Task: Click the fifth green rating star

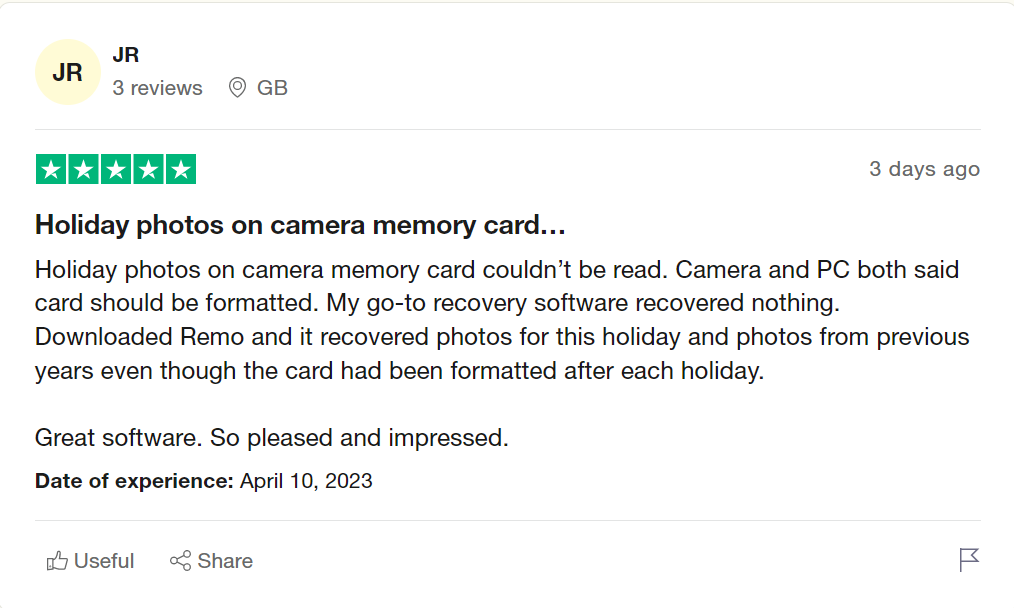Action: pos(181,169)
